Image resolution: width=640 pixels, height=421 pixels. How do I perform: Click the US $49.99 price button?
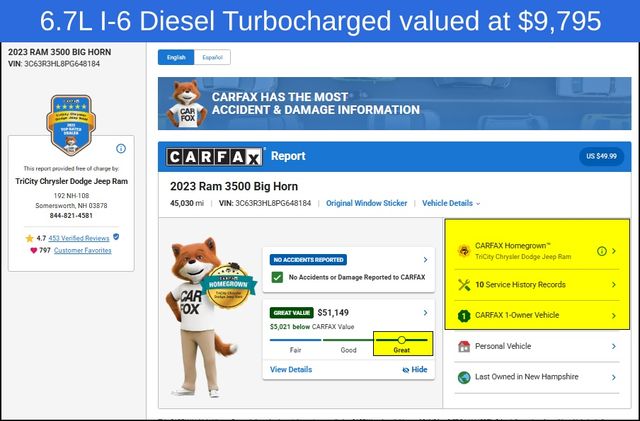coord(601,156)
